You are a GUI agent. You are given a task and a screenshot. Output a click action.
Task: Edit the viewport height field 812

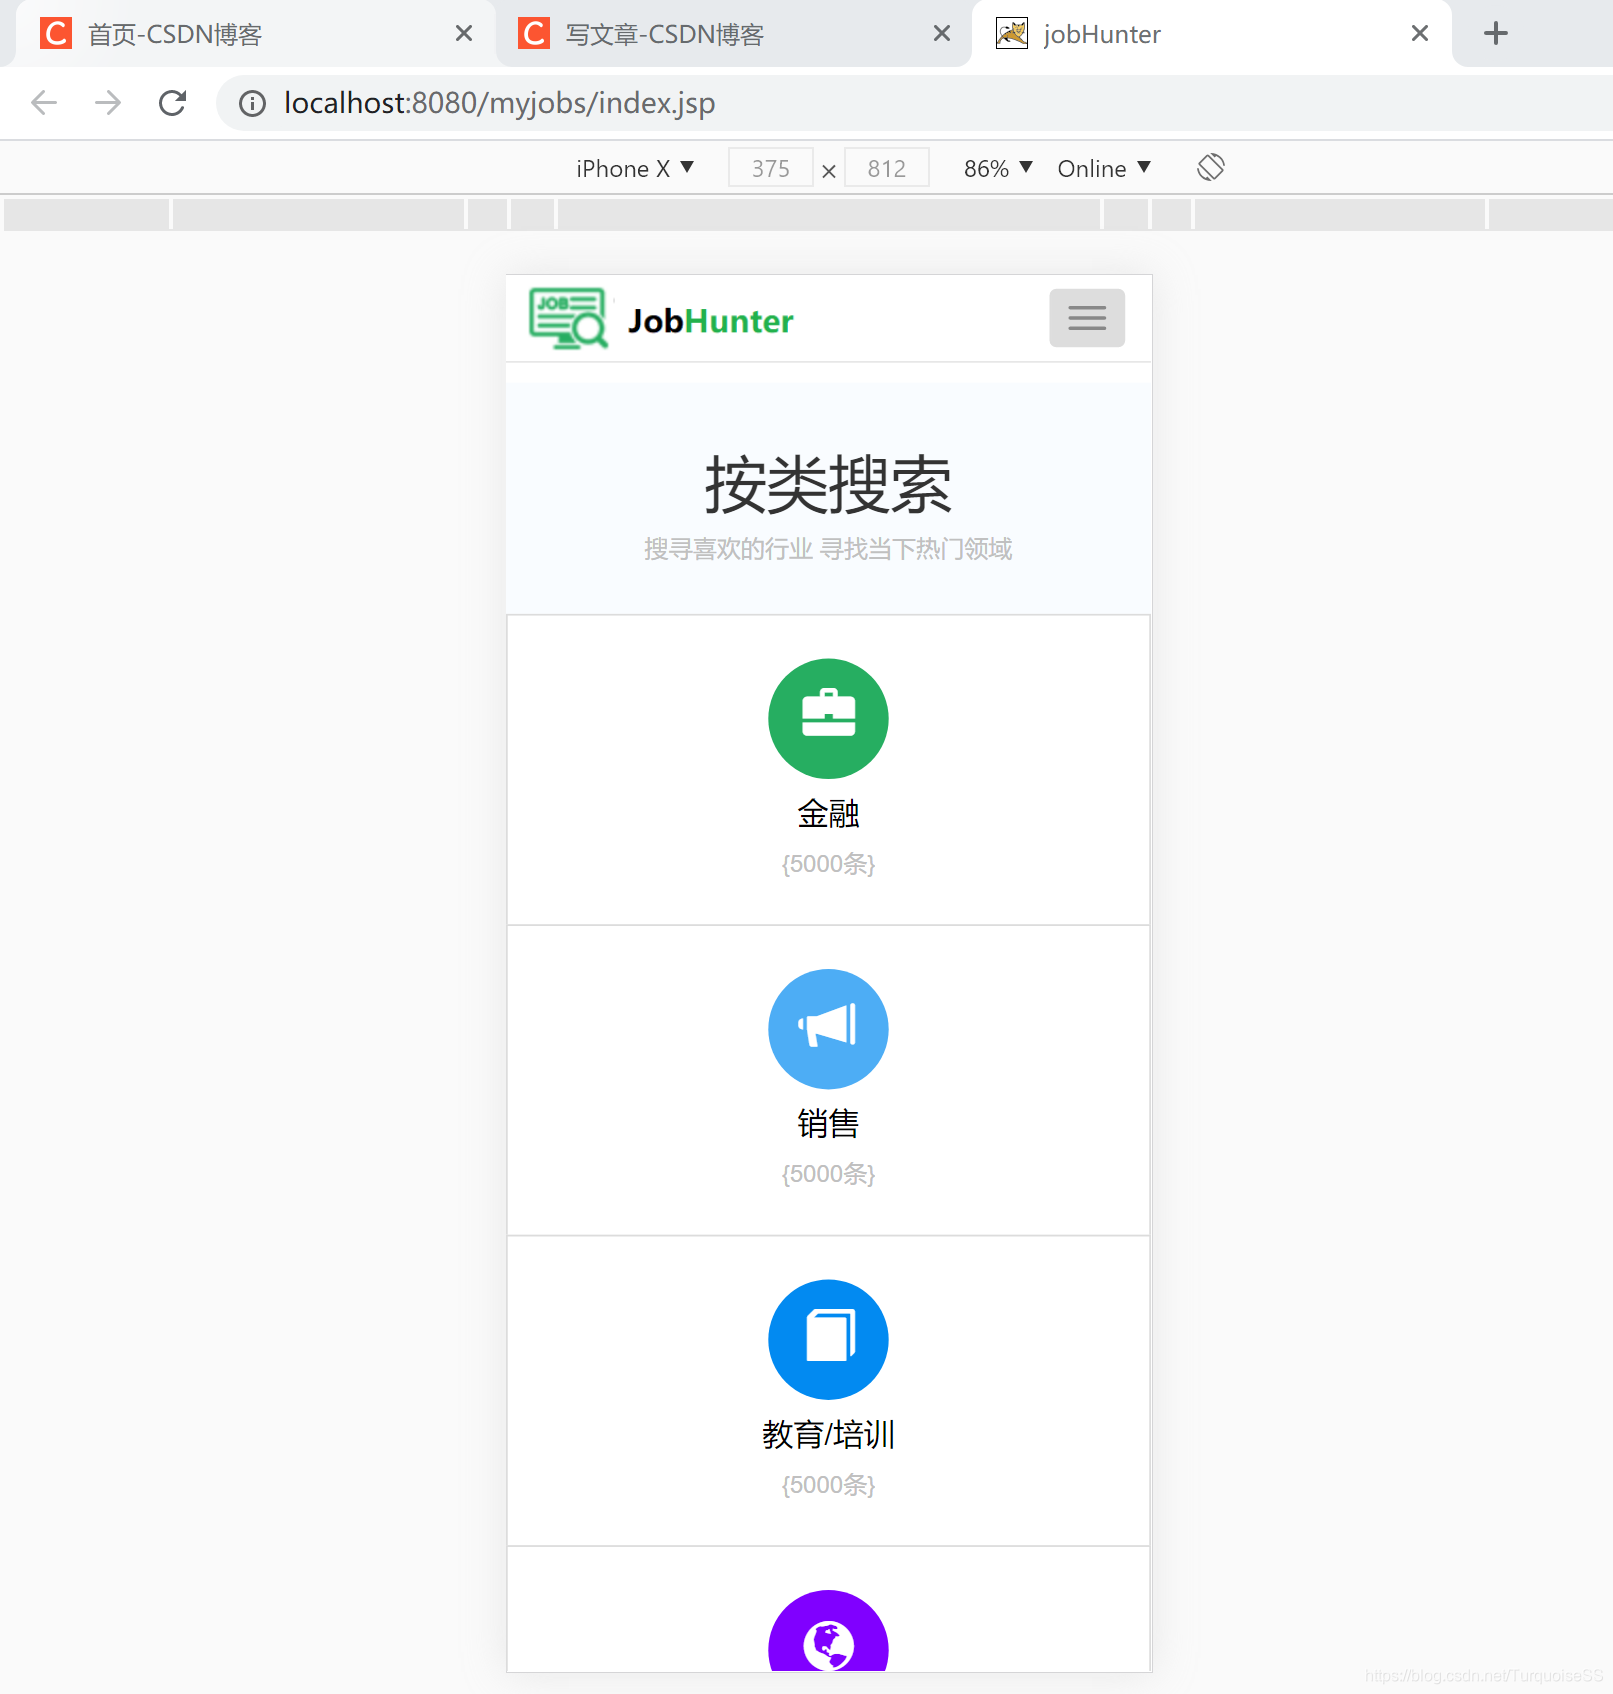(x=886, y=168)
